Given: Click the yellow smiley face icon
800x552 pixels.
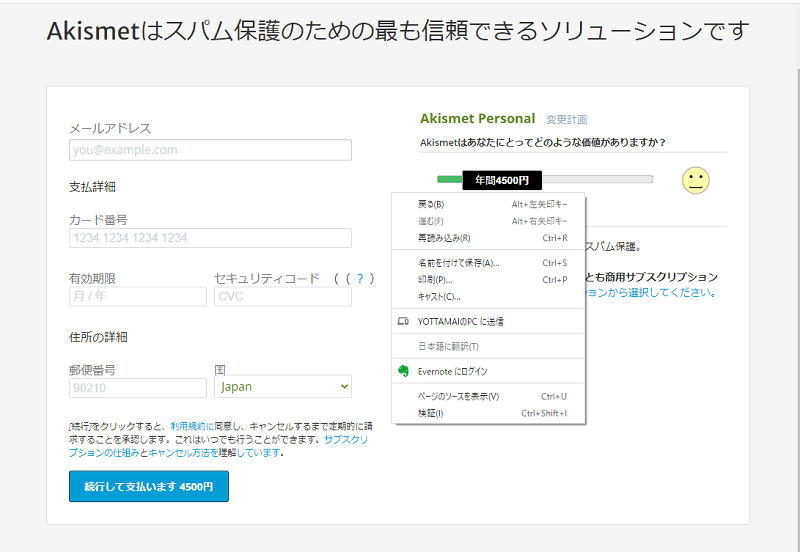Looking at the screenshot, I should (x=695, y=180).
